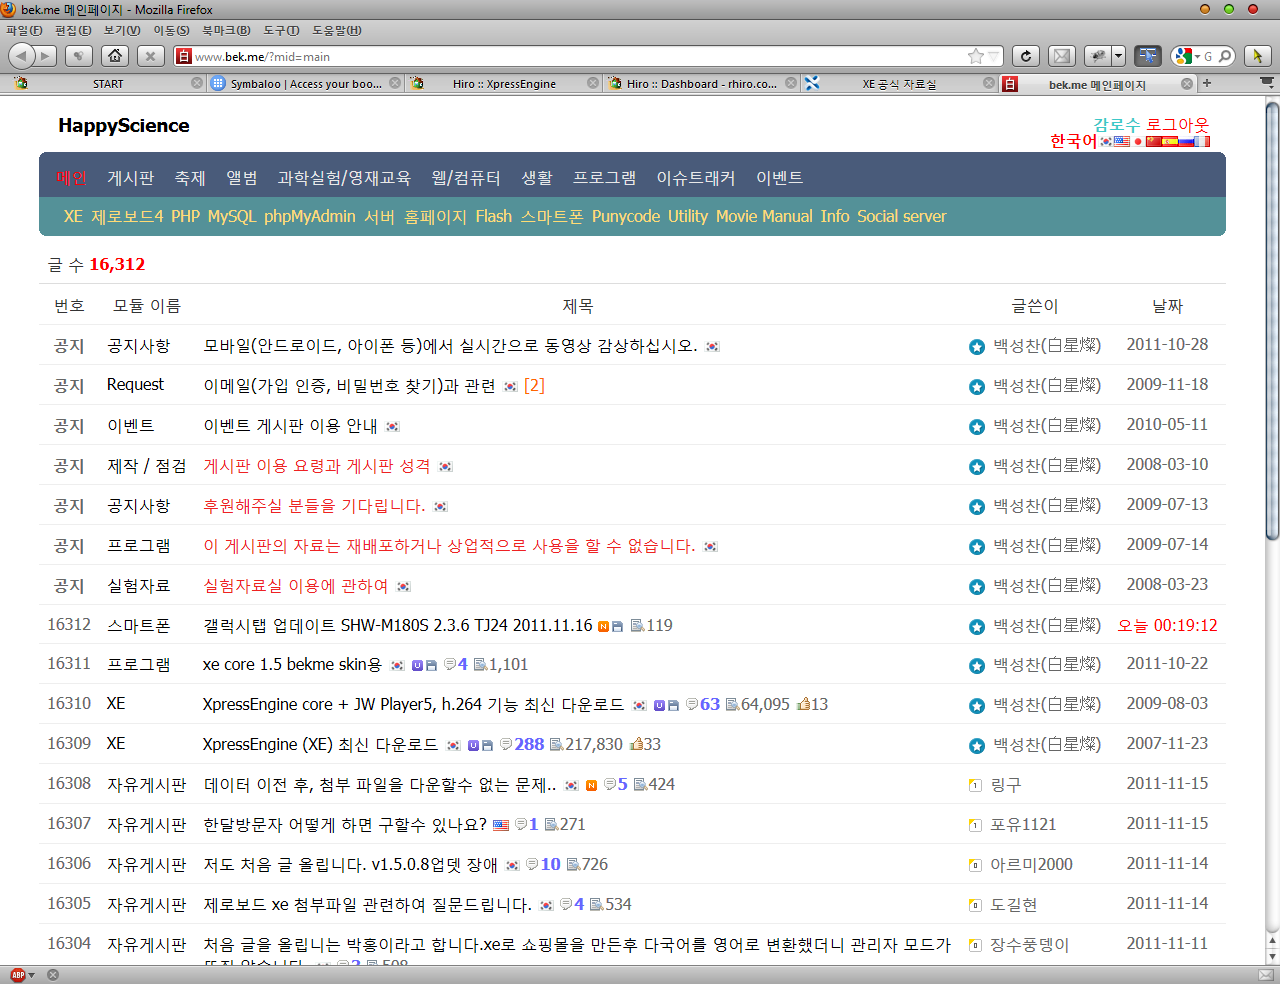Select Spanish flag language icon

pos(1170,142)
